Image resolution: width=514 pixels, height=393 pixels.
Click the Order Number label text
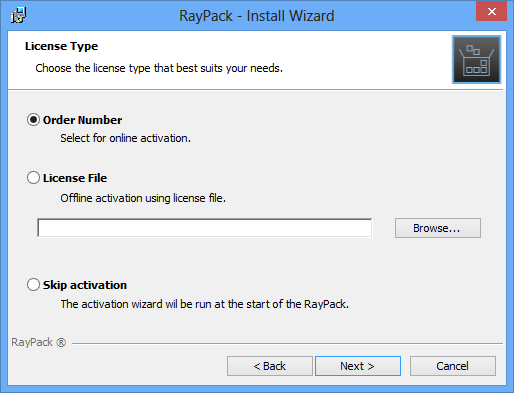82,120
